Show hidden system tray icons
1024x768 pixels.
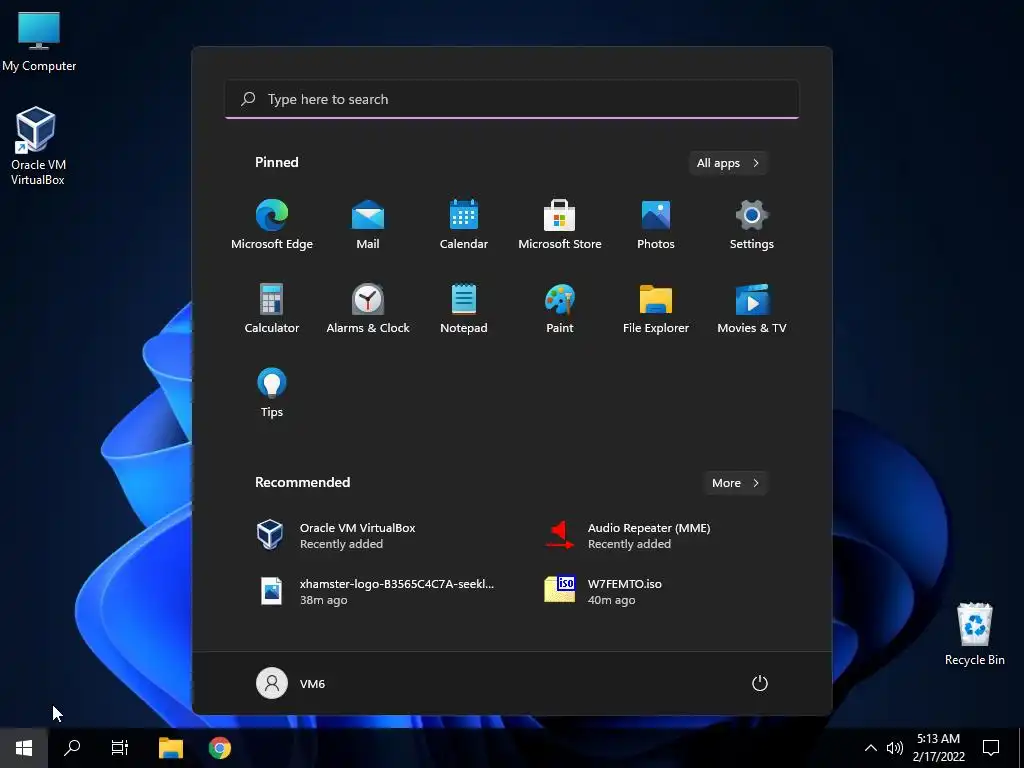coord(871,748)
